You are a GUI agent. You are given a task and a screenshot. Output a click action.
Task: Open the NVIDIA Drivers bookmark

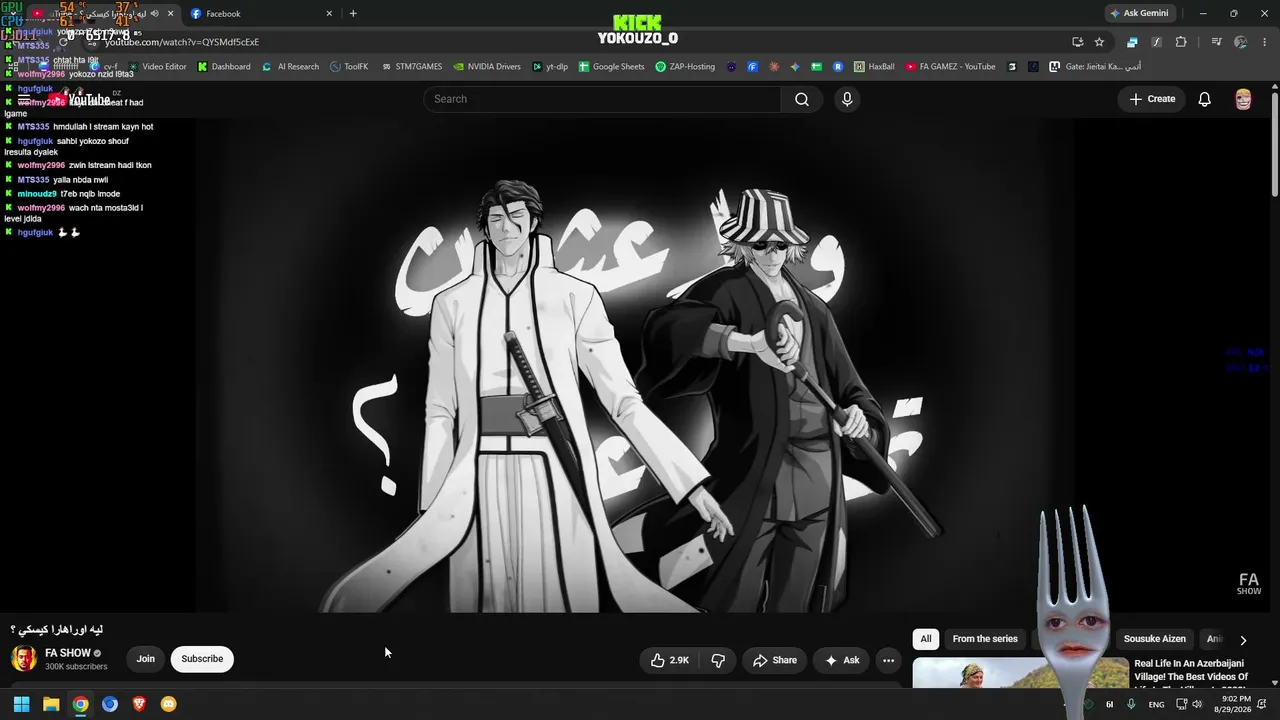pyautogui.click(x=487, y=67)
